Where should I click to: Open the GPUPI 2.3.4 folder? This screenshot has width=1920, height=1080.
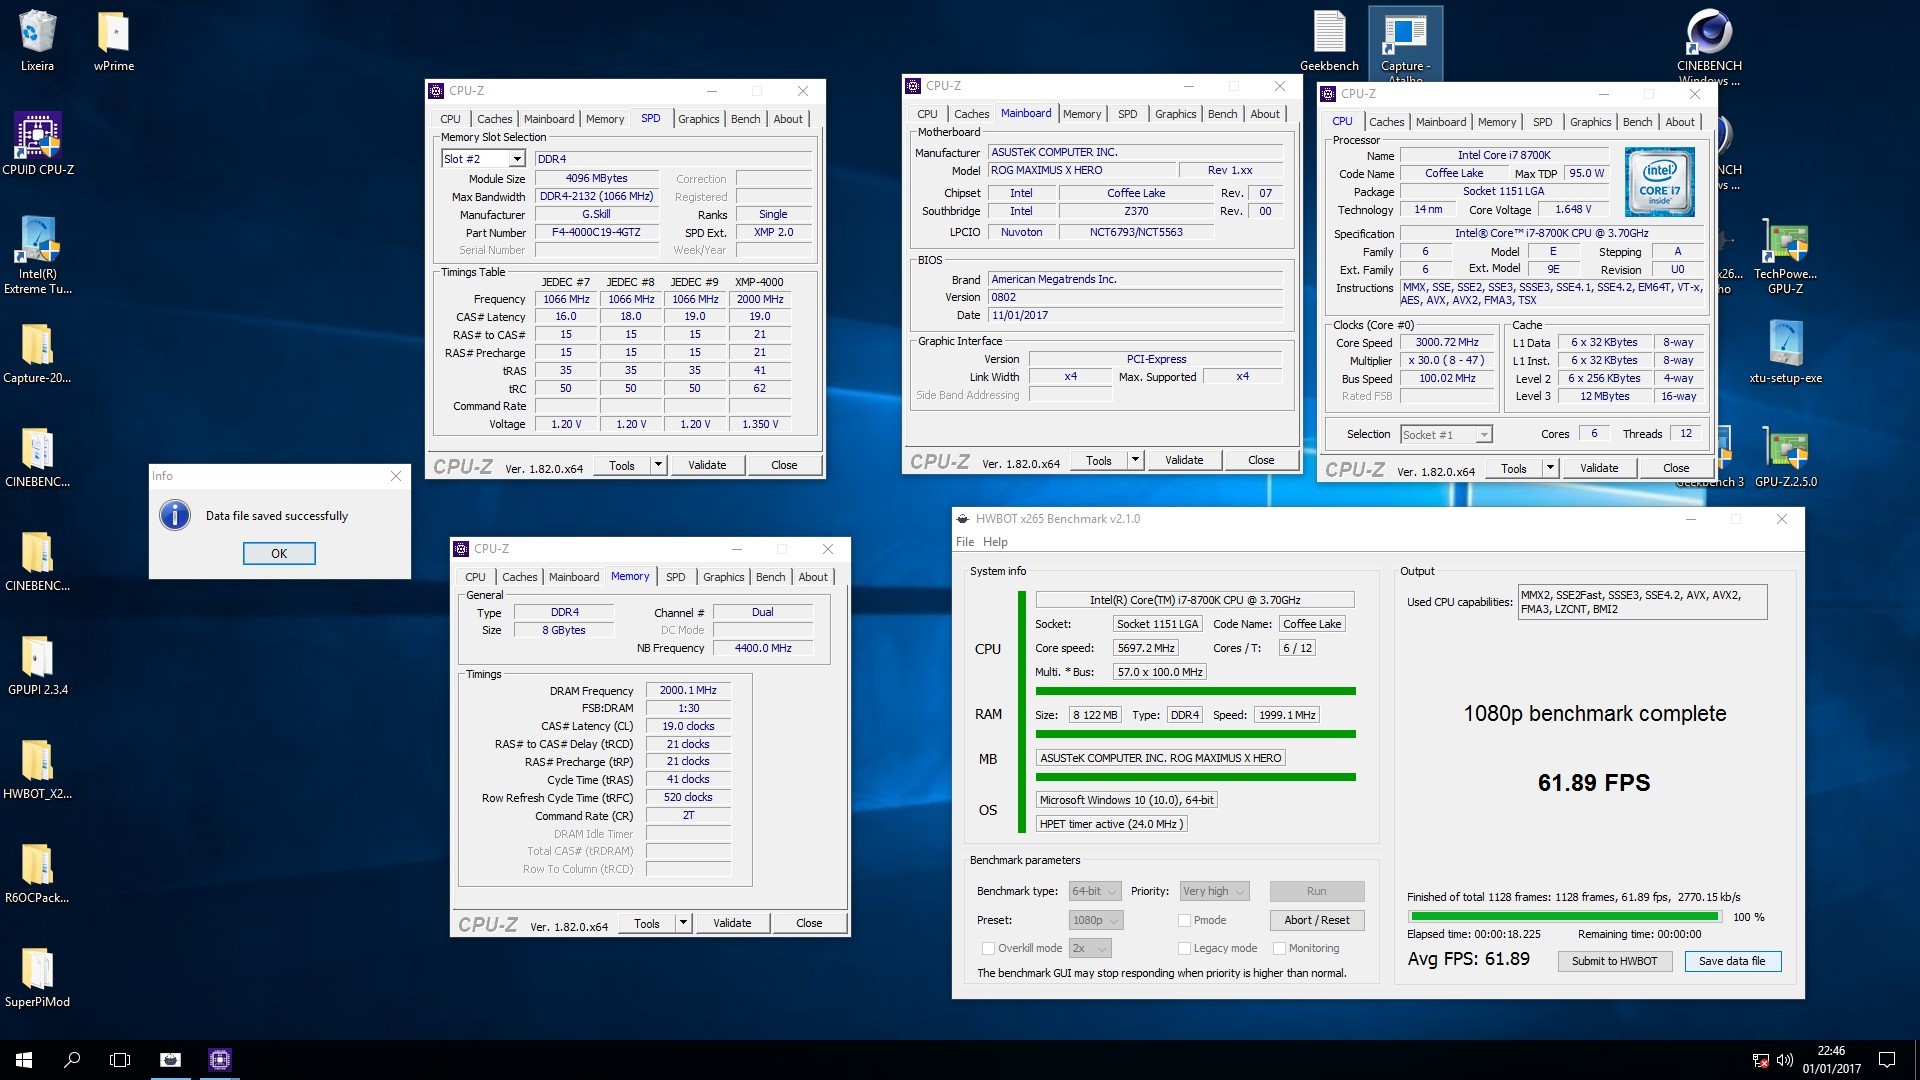pos(37,665)
